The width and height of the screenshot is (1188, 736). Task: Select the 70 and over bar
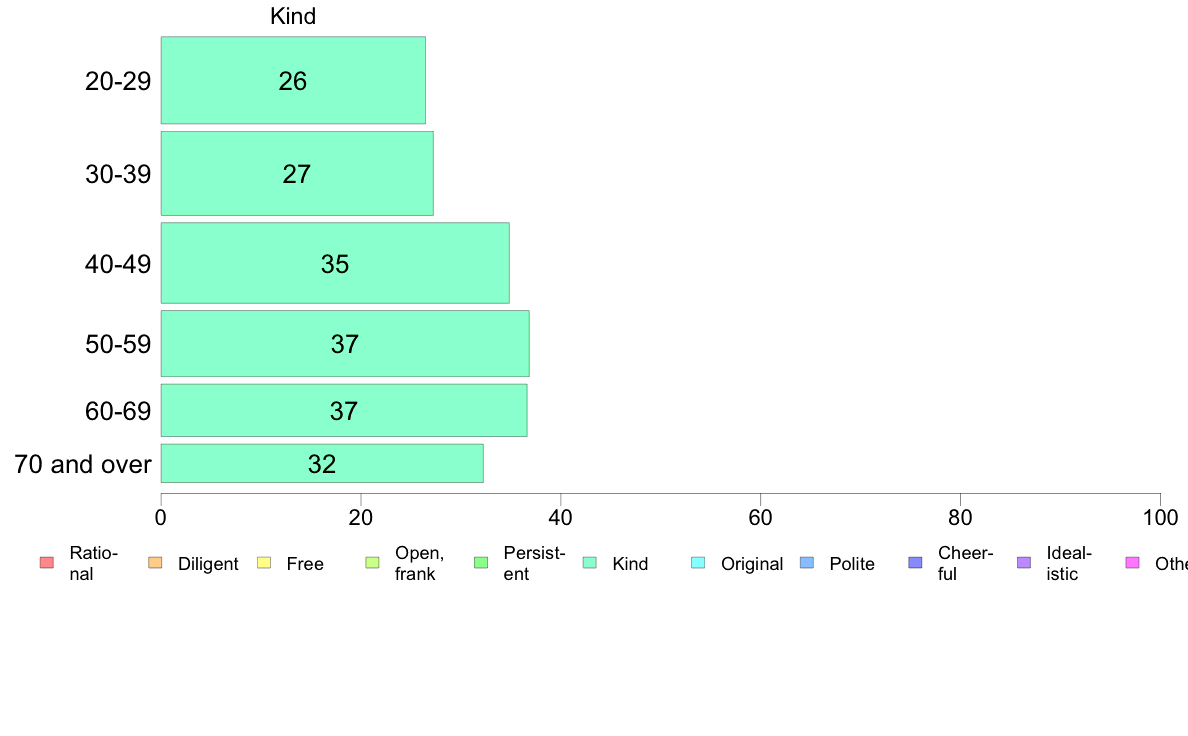(322, 463)
